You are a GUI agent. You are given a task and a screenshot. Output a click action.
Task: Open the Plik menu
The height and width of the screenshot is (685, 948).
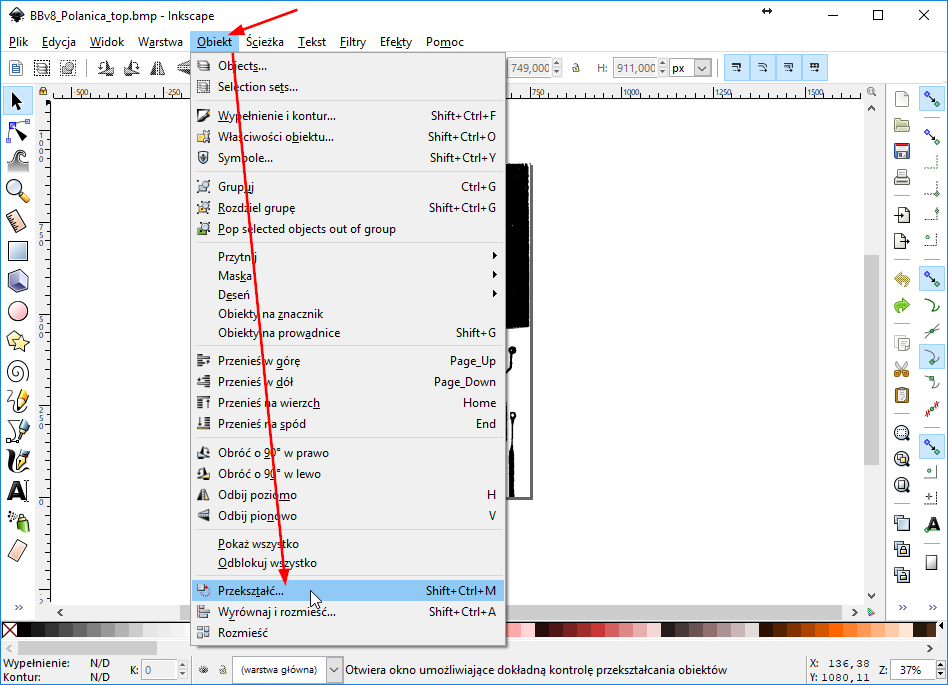[18, 42]
